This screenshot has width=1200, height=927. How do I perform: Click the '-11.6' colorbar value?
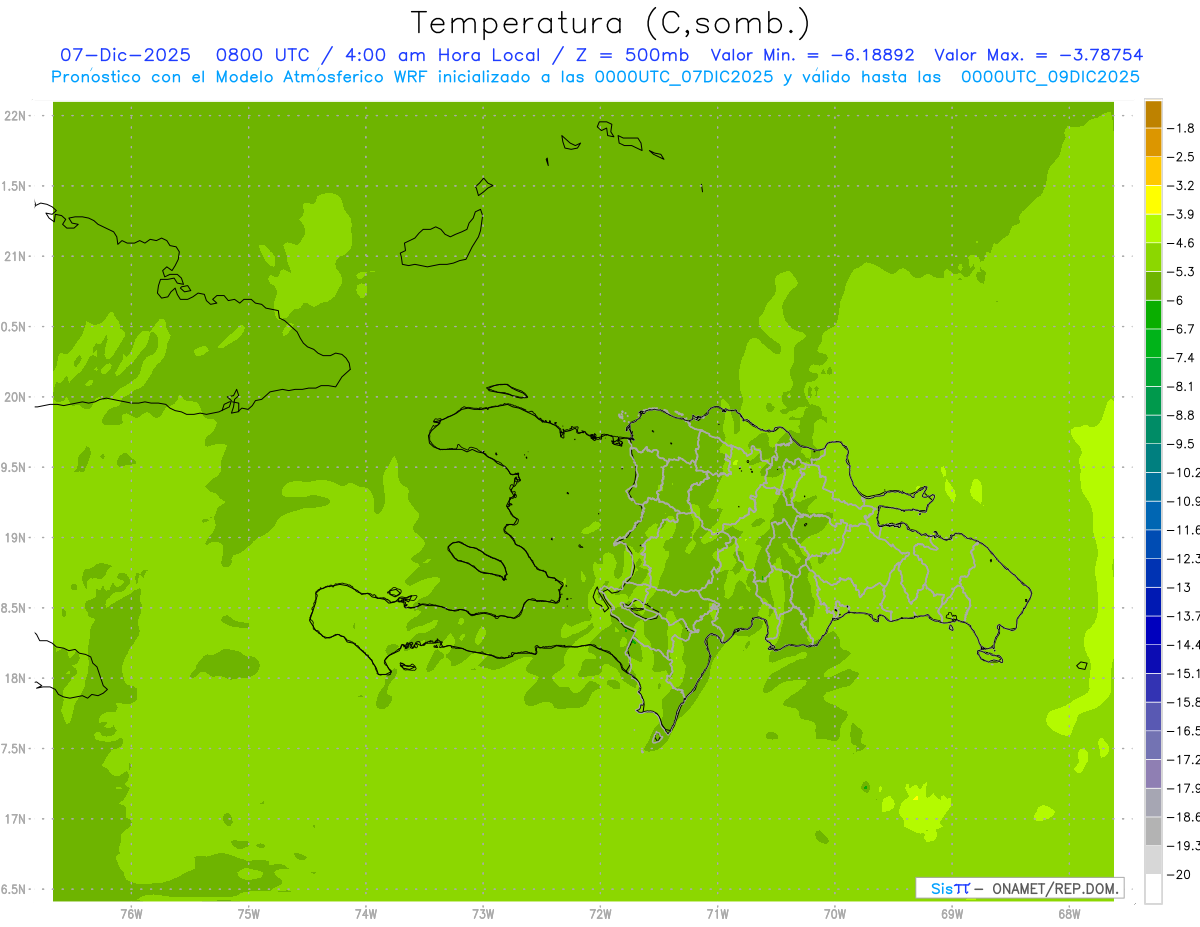pyautogui.click(x=1184, y=529)
